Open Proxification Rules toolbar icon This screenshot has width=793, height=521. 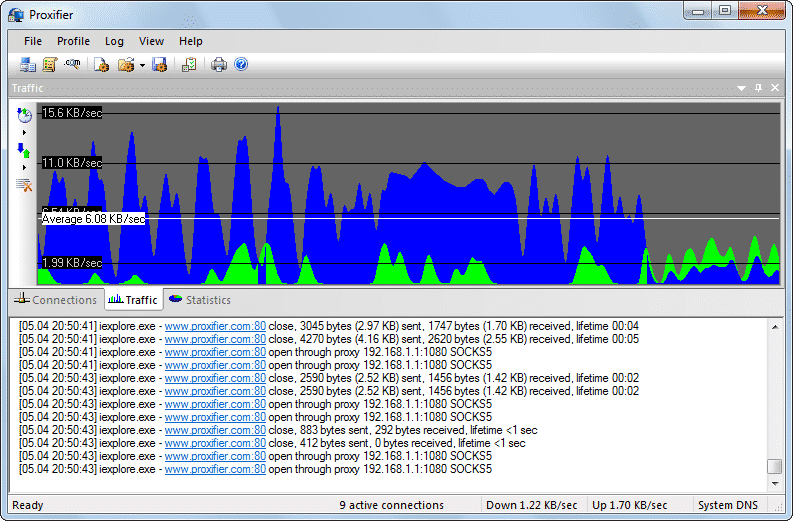(x=49, y=65)
